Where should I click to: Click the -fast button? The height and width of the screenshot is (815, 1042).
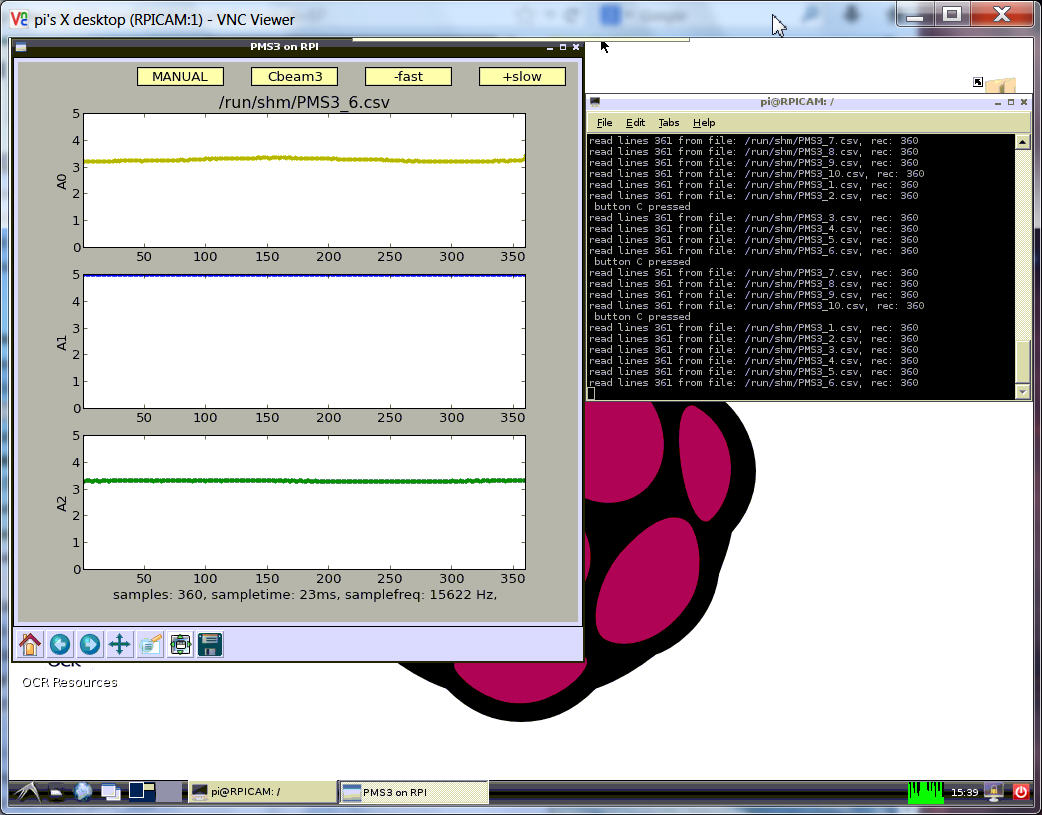coord(408,77)
